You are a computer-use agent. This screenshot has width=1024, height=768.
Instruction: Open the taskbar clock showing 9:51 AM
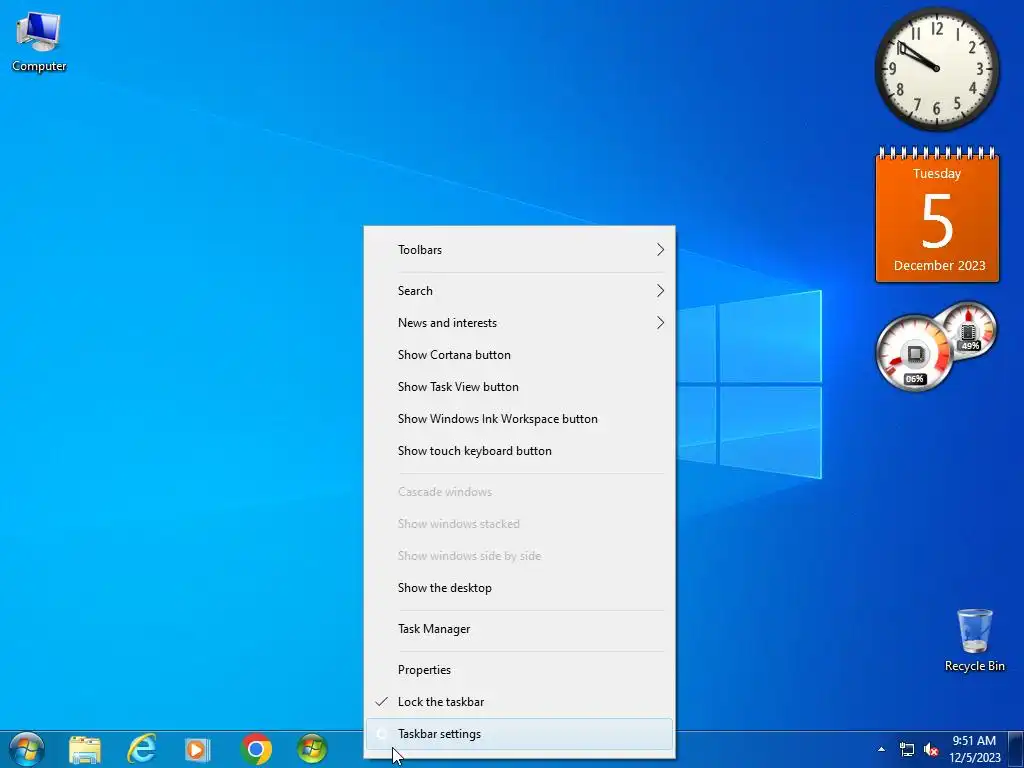pos(975,749)
